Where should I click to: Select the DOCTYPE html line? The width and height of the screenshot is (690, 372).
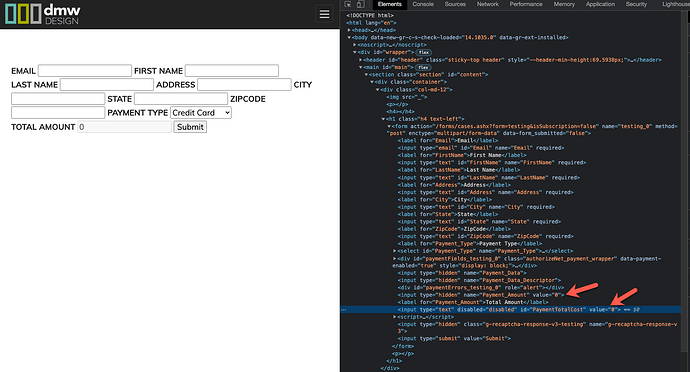point(370,15)
